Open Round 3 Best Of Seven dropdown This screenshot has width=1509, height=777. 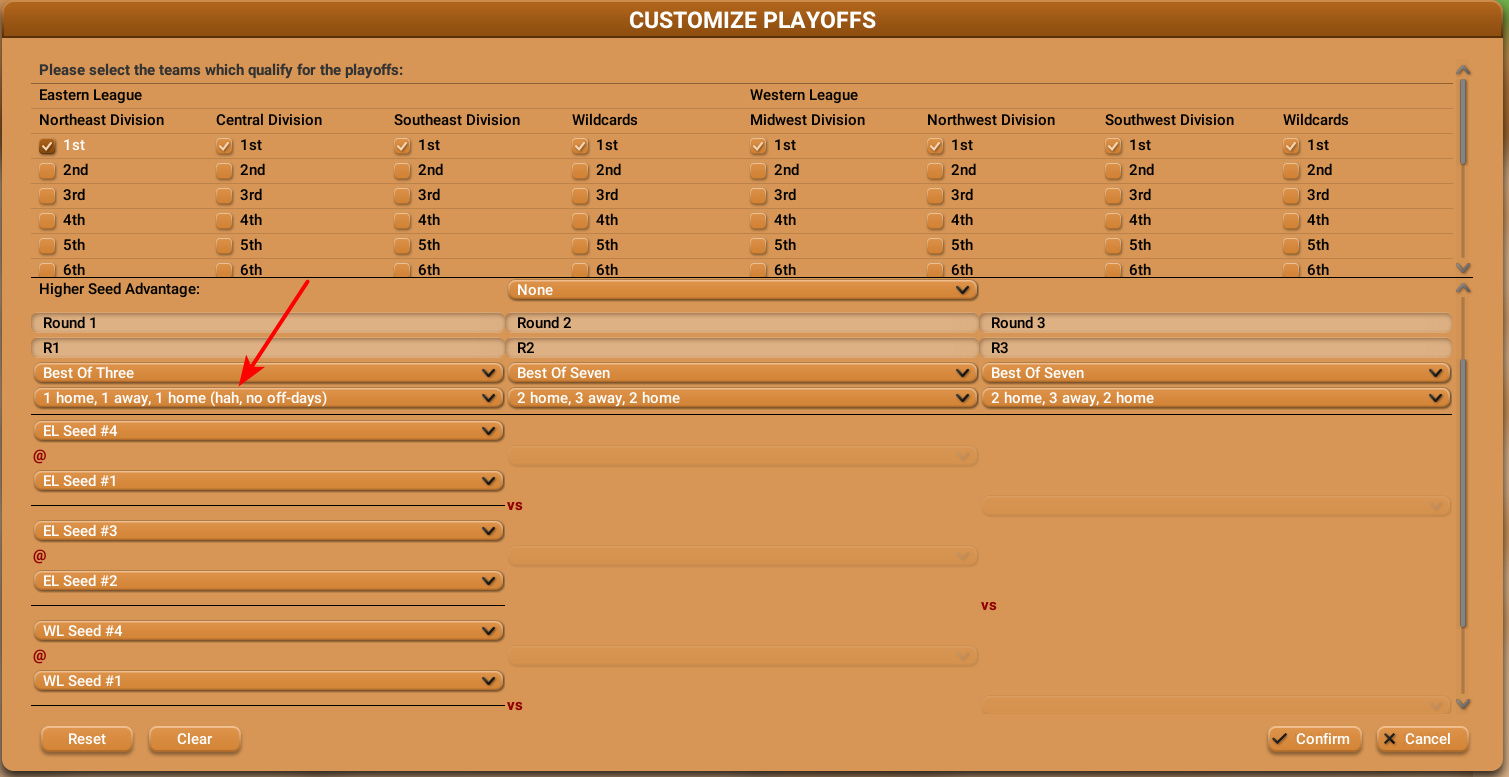pos(1216,373)
